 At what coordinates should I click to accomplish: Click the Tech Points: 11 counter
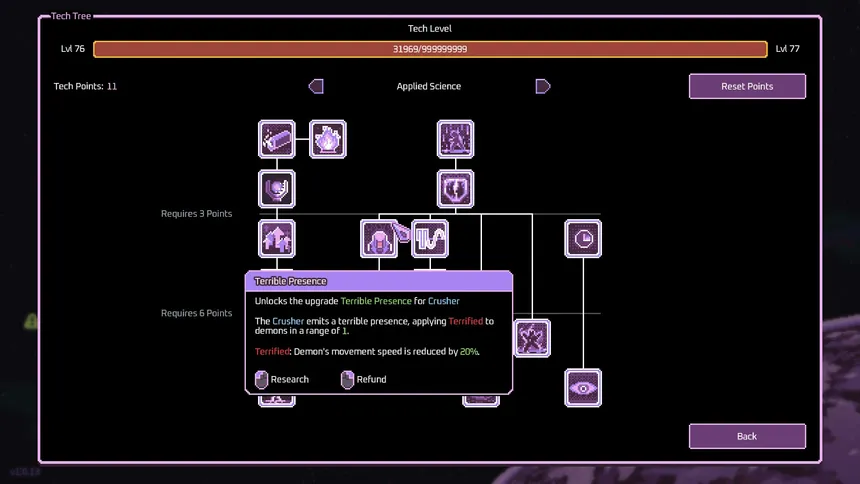point(85,86)
